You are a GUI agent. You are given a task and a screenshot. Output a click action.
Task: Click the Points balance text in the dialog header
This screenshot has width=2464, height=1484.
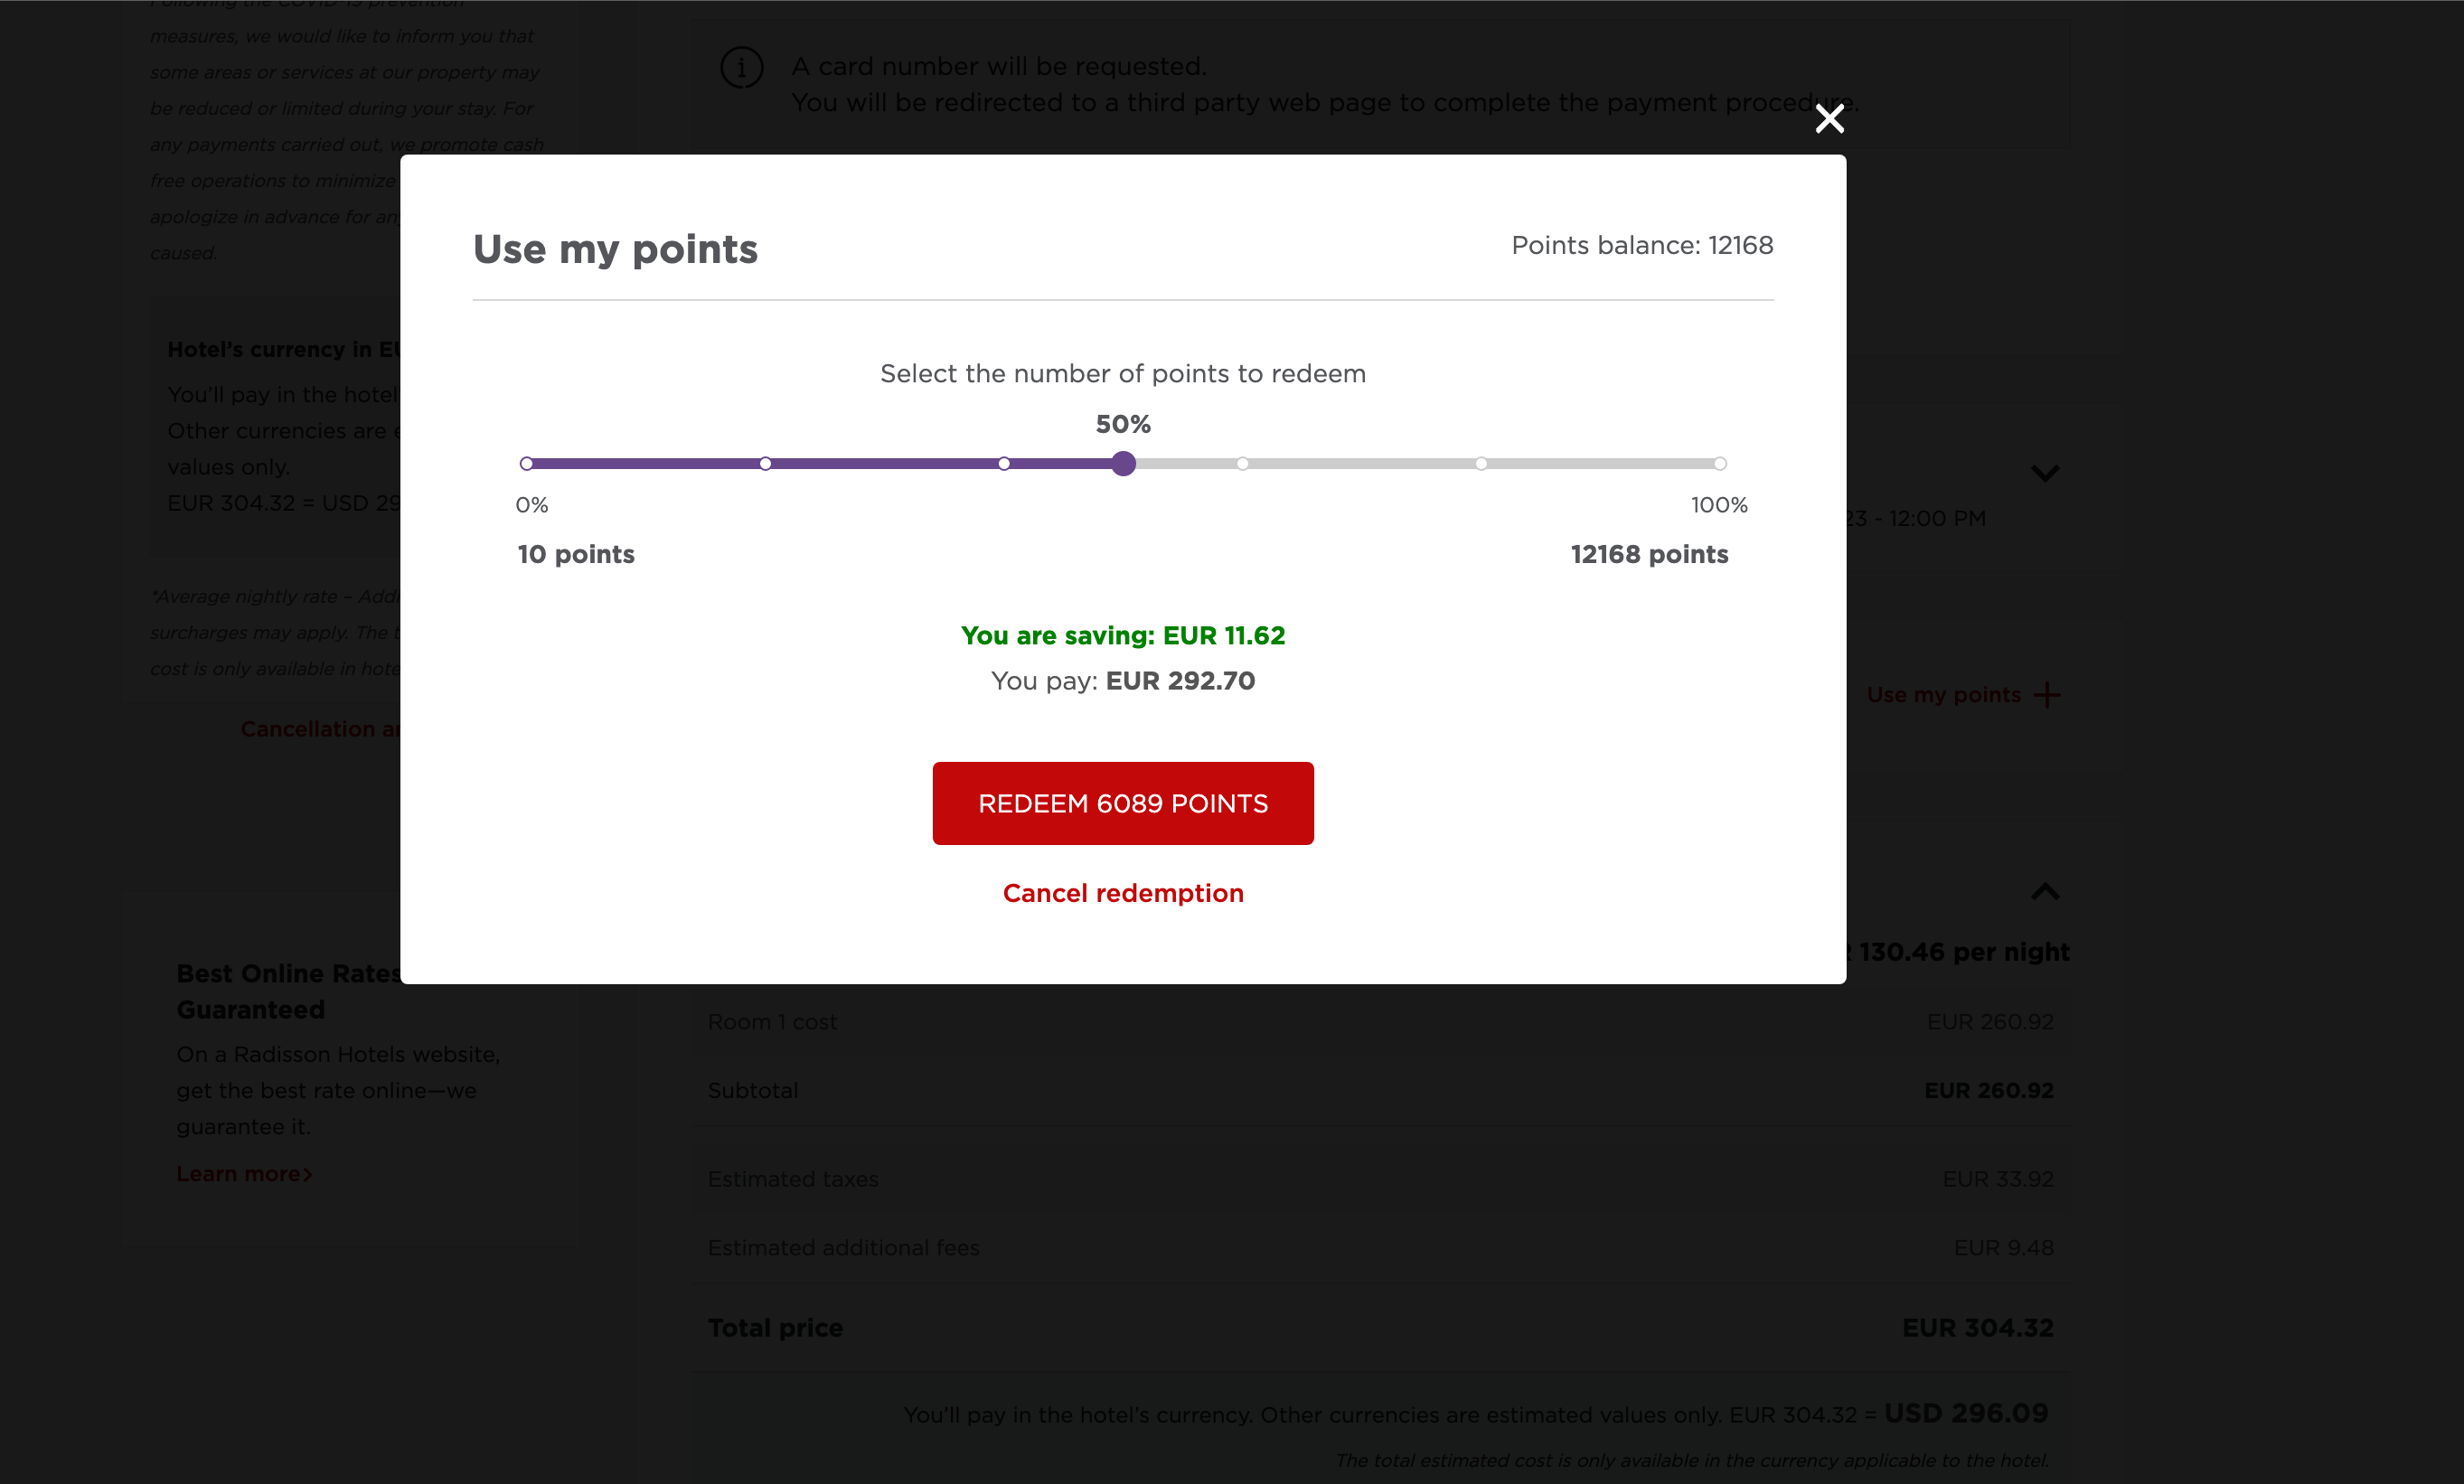pos(1641,245)
